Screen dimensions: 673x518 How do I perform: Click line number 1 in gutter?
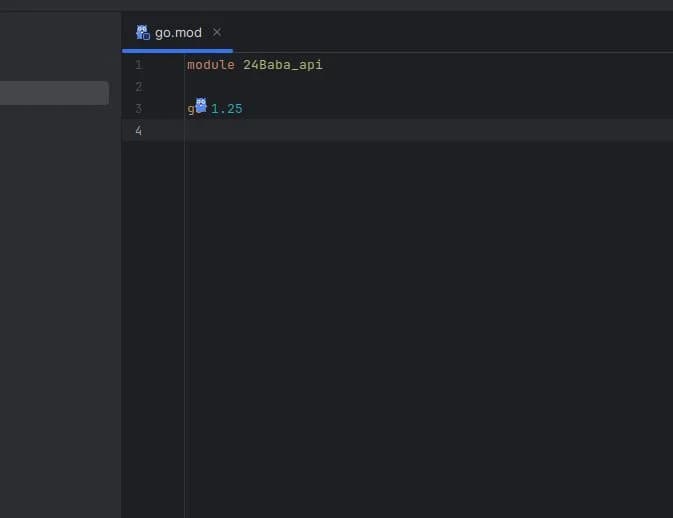[x=139, y=65]
